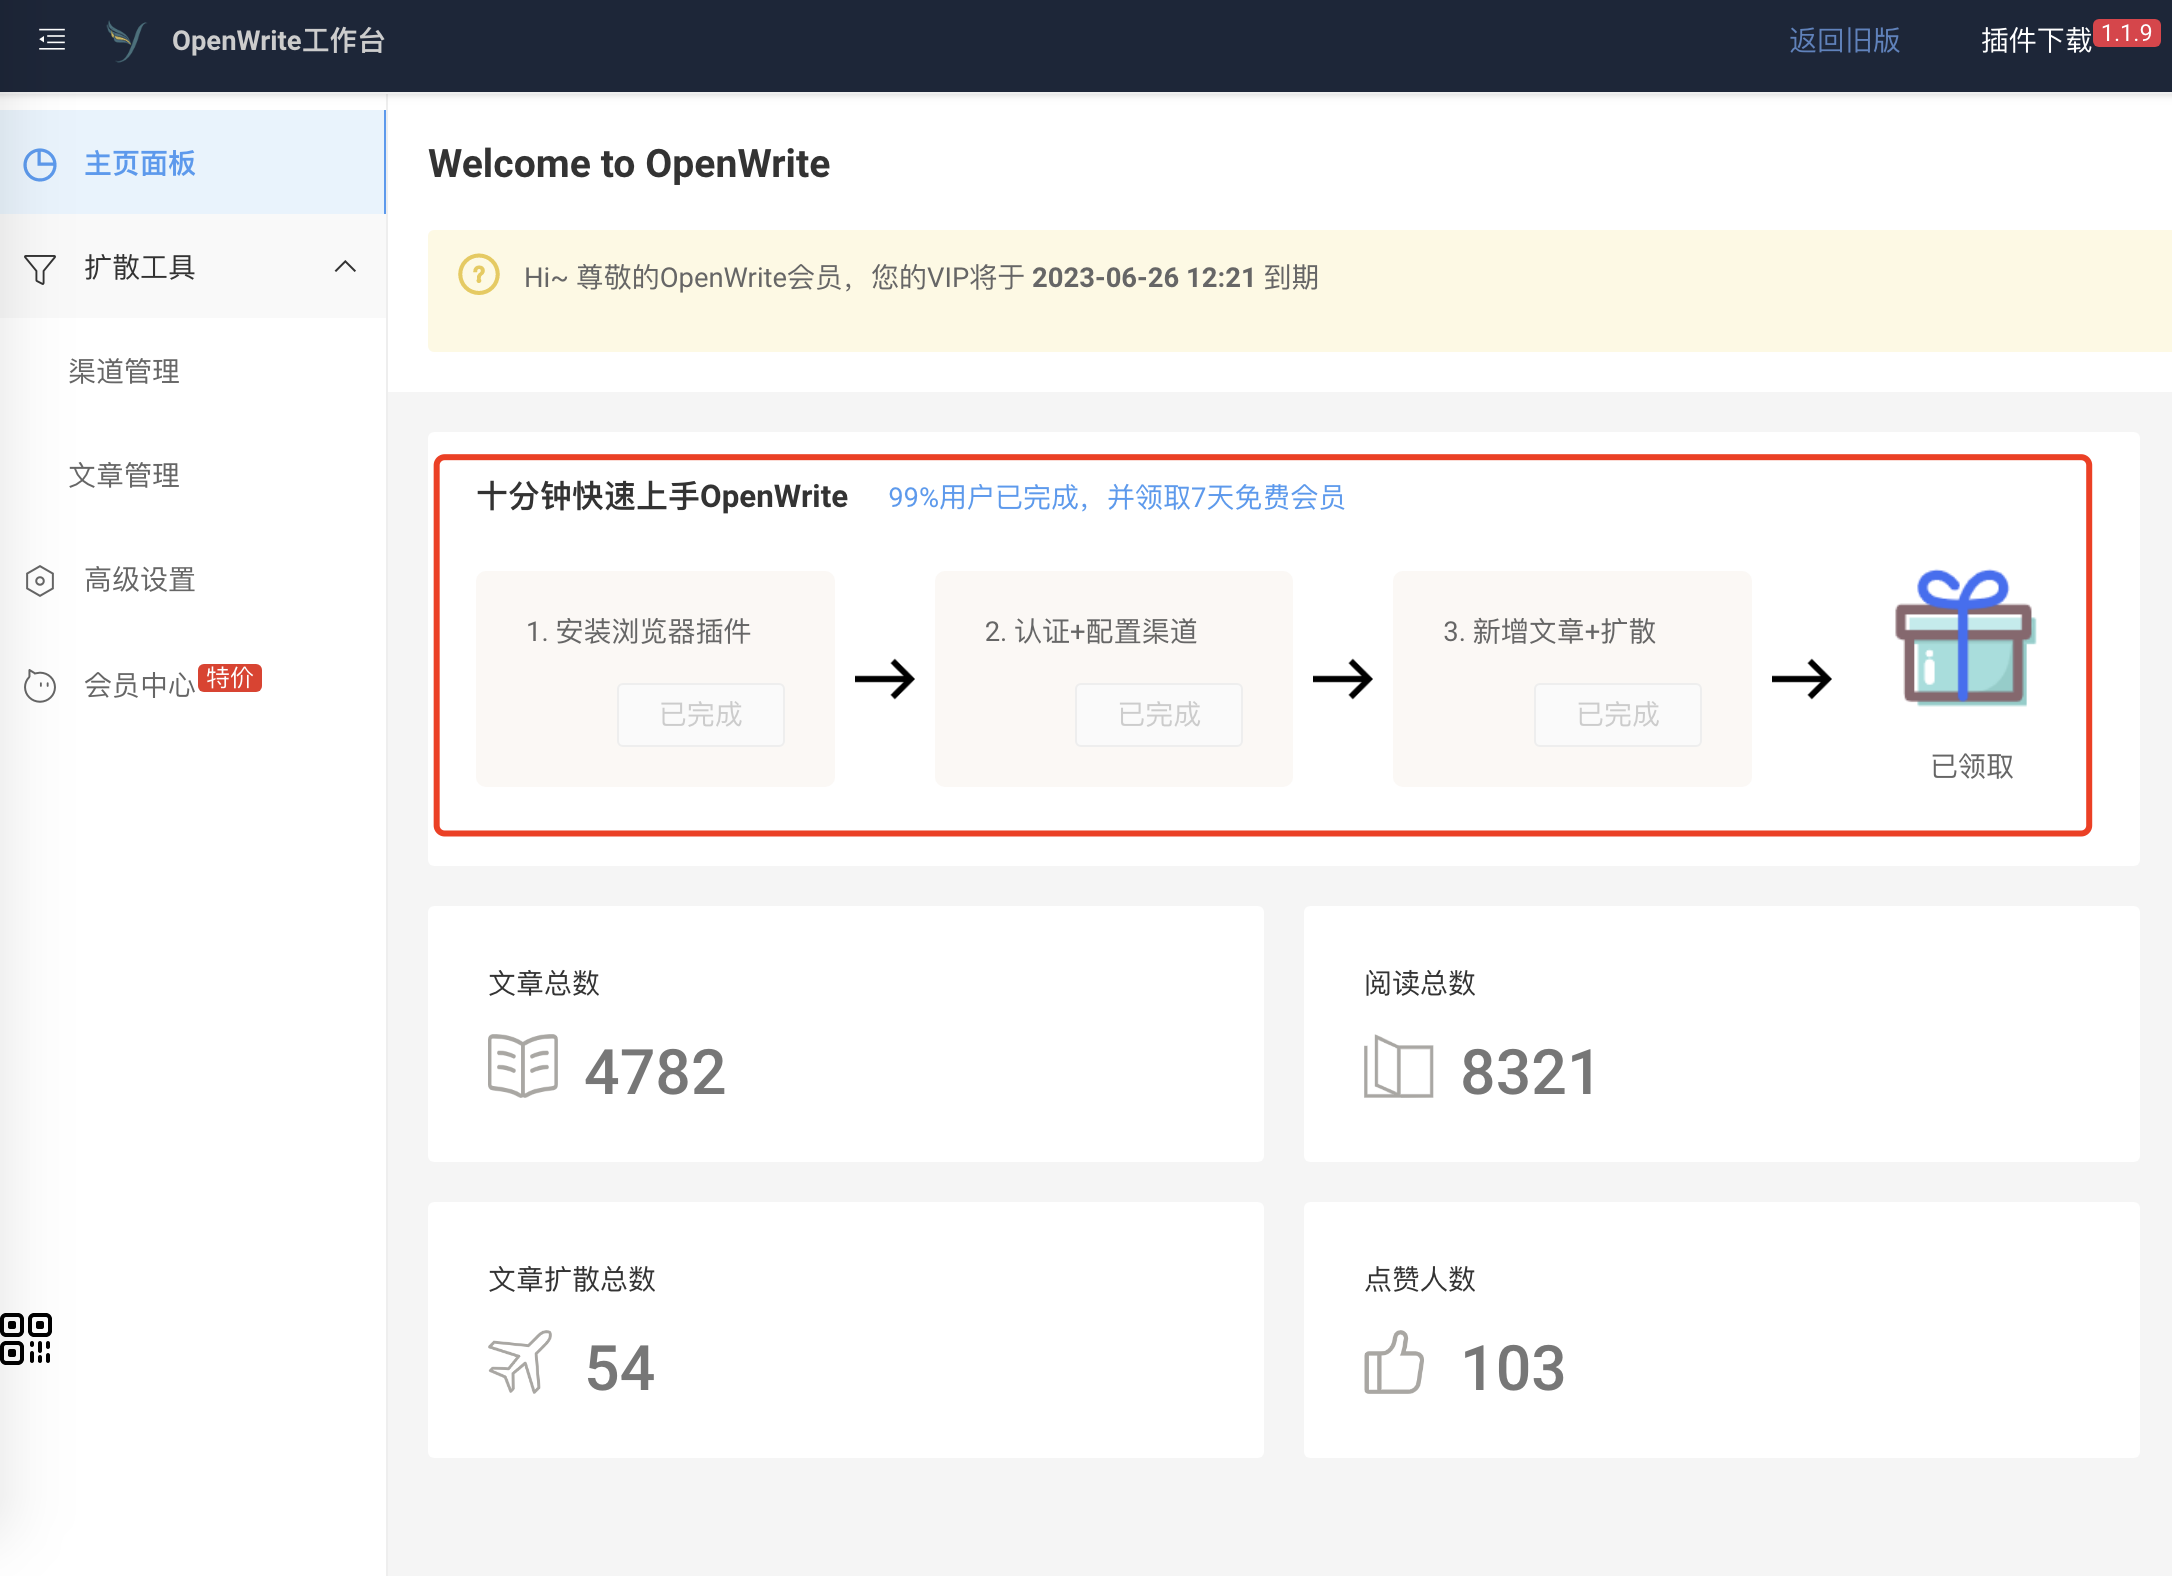Image resolution: width=2172 pixels, height=1576 pixels.
Task: Click 已完成 button under 安装浏览器插件
Action: [700, 714]
